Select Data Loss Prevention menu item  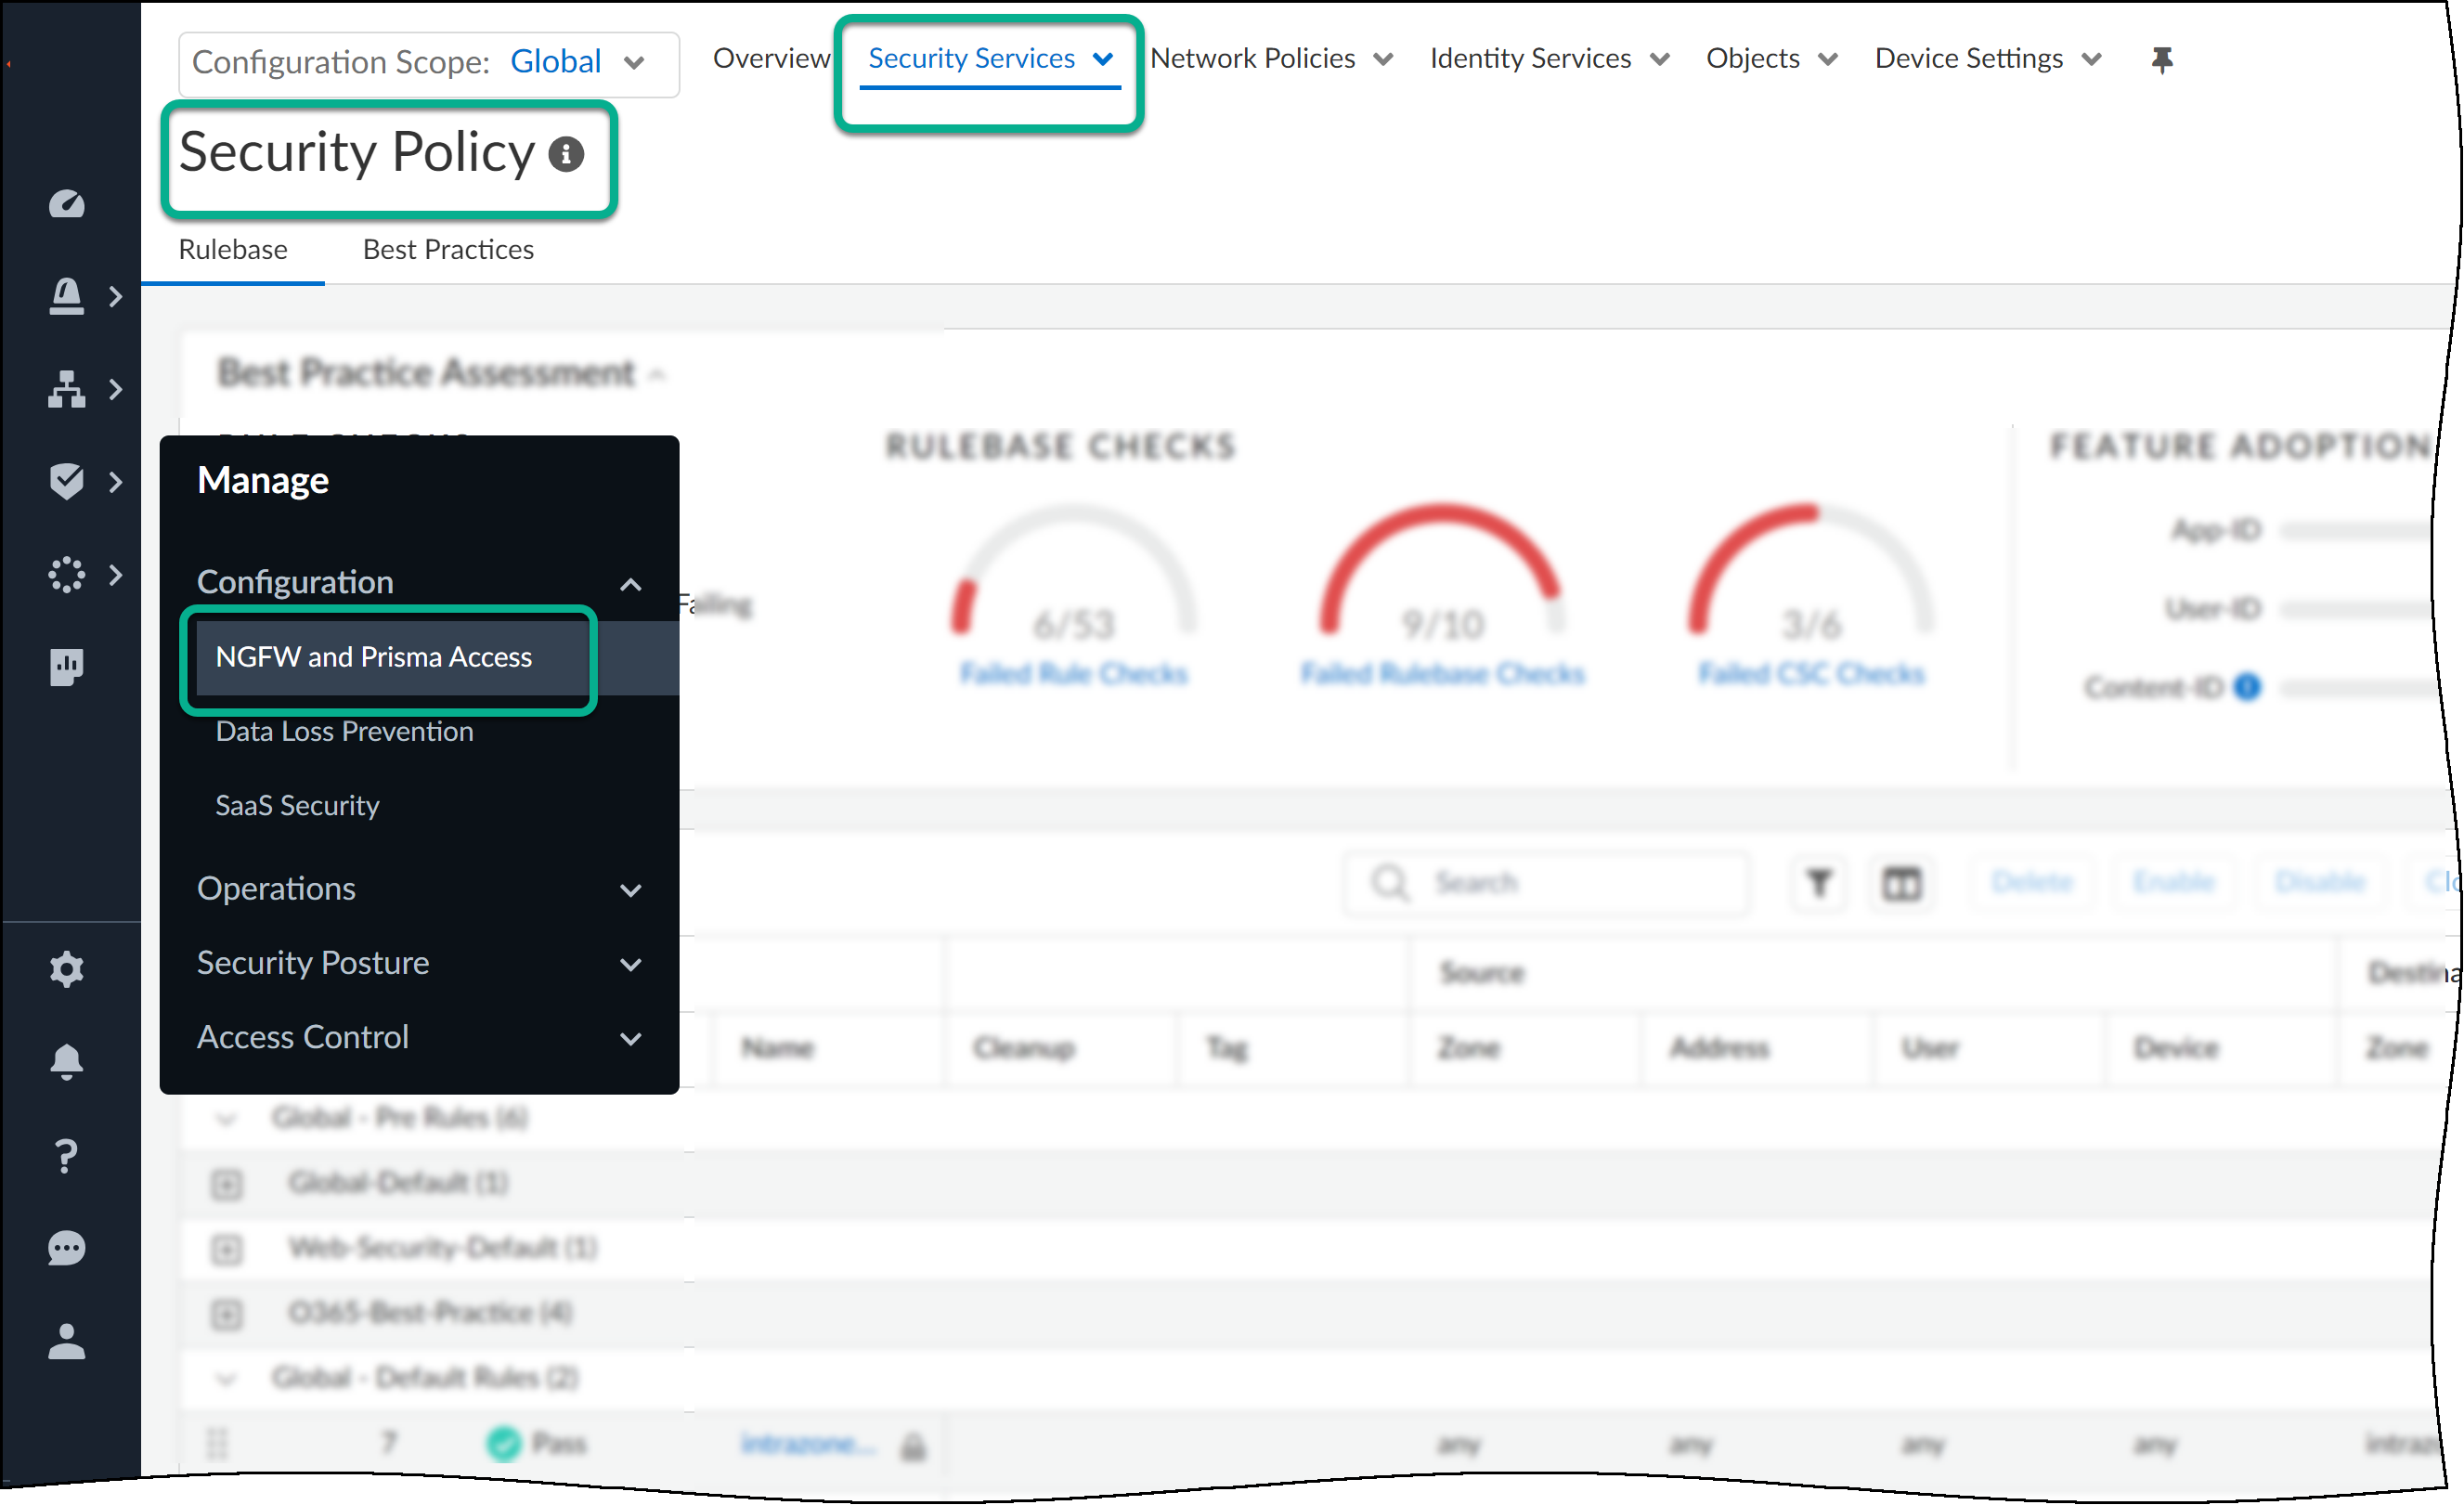point(344,731)
